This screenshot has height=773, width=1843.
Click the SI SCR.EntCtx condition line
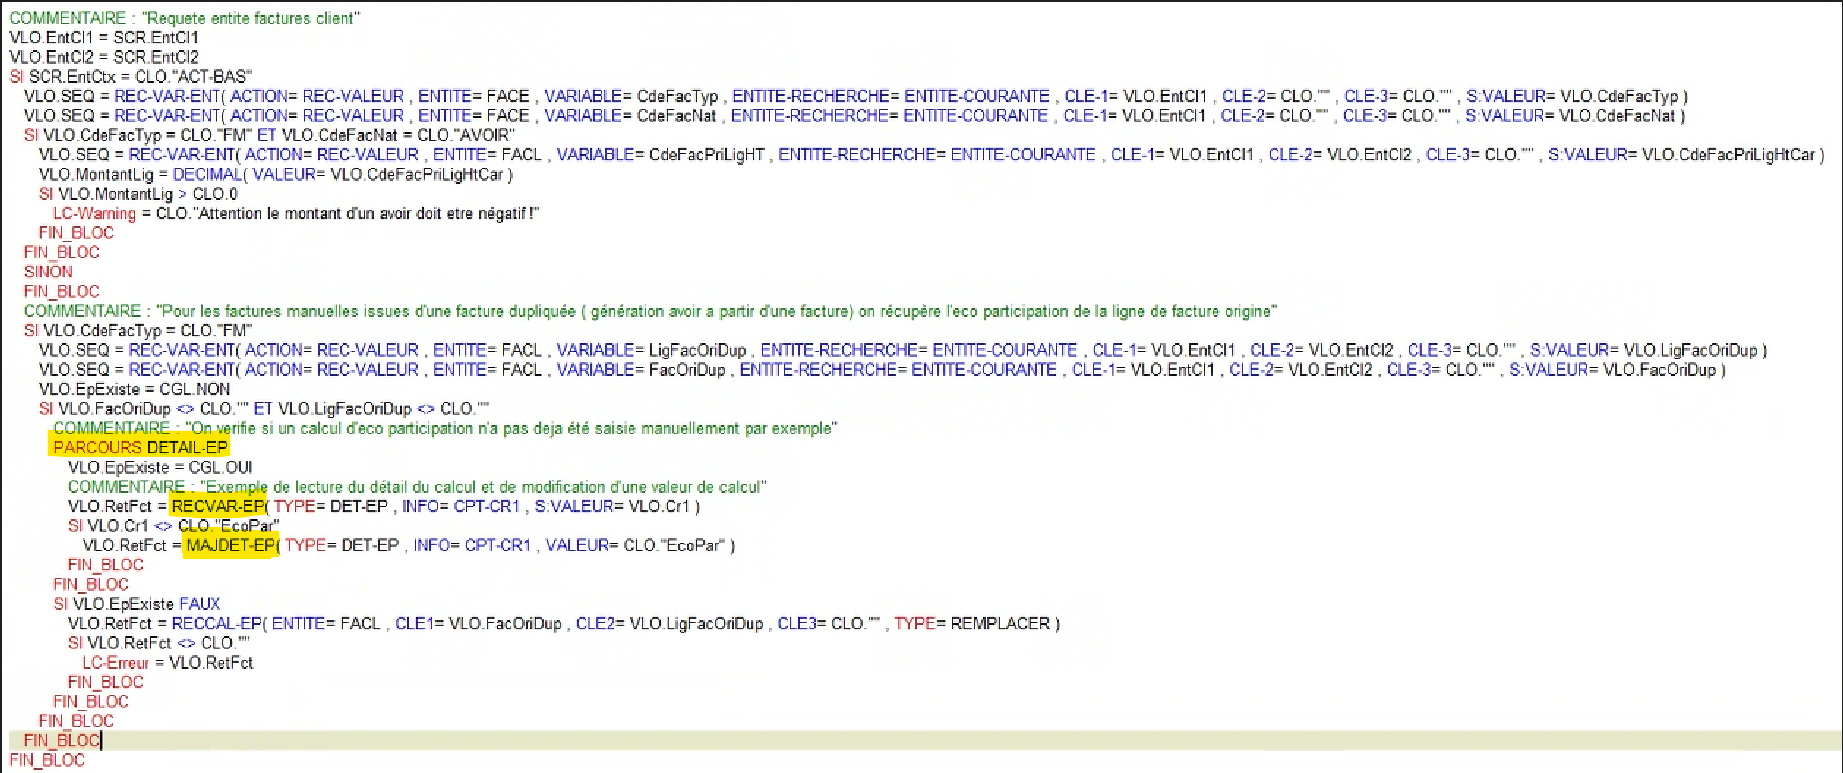(130, 76)
